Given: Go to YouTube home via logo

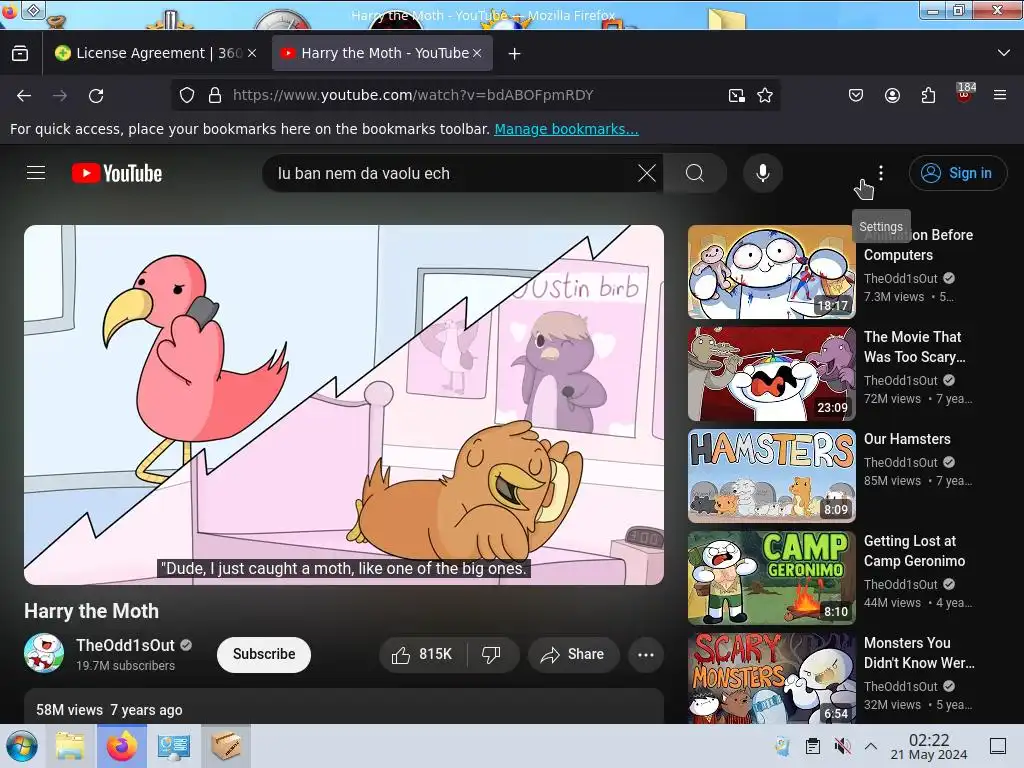Looking at the screenshot, I should click(x=117, y=173).
